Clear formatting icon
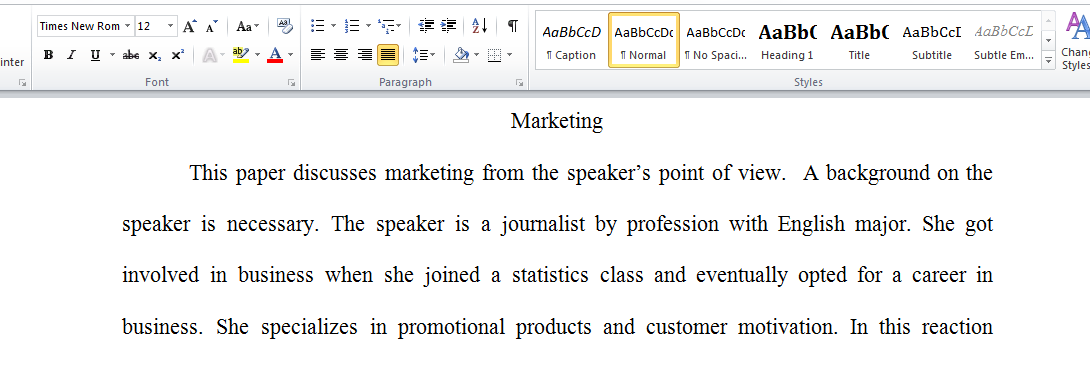This screenshot has height=365, width=1090. (x=285, y=26)
